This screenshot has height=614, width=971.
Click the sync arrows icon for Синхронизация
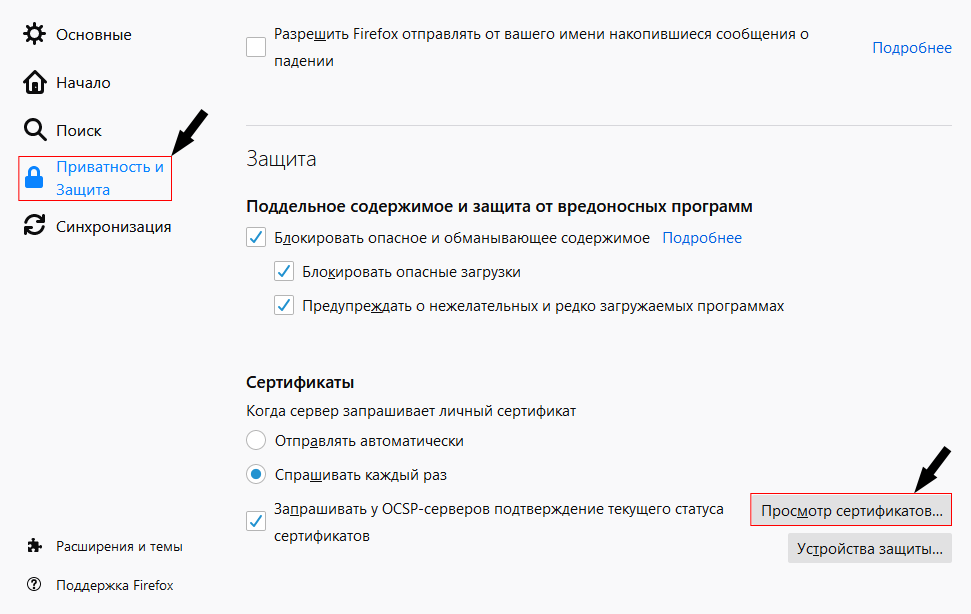(34, 225)
